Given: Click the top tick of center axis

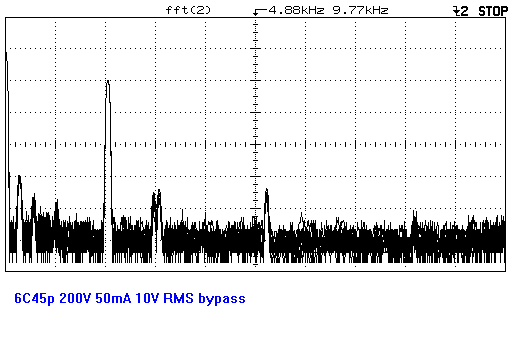Looking at the screenshot, I should [255, 22].
